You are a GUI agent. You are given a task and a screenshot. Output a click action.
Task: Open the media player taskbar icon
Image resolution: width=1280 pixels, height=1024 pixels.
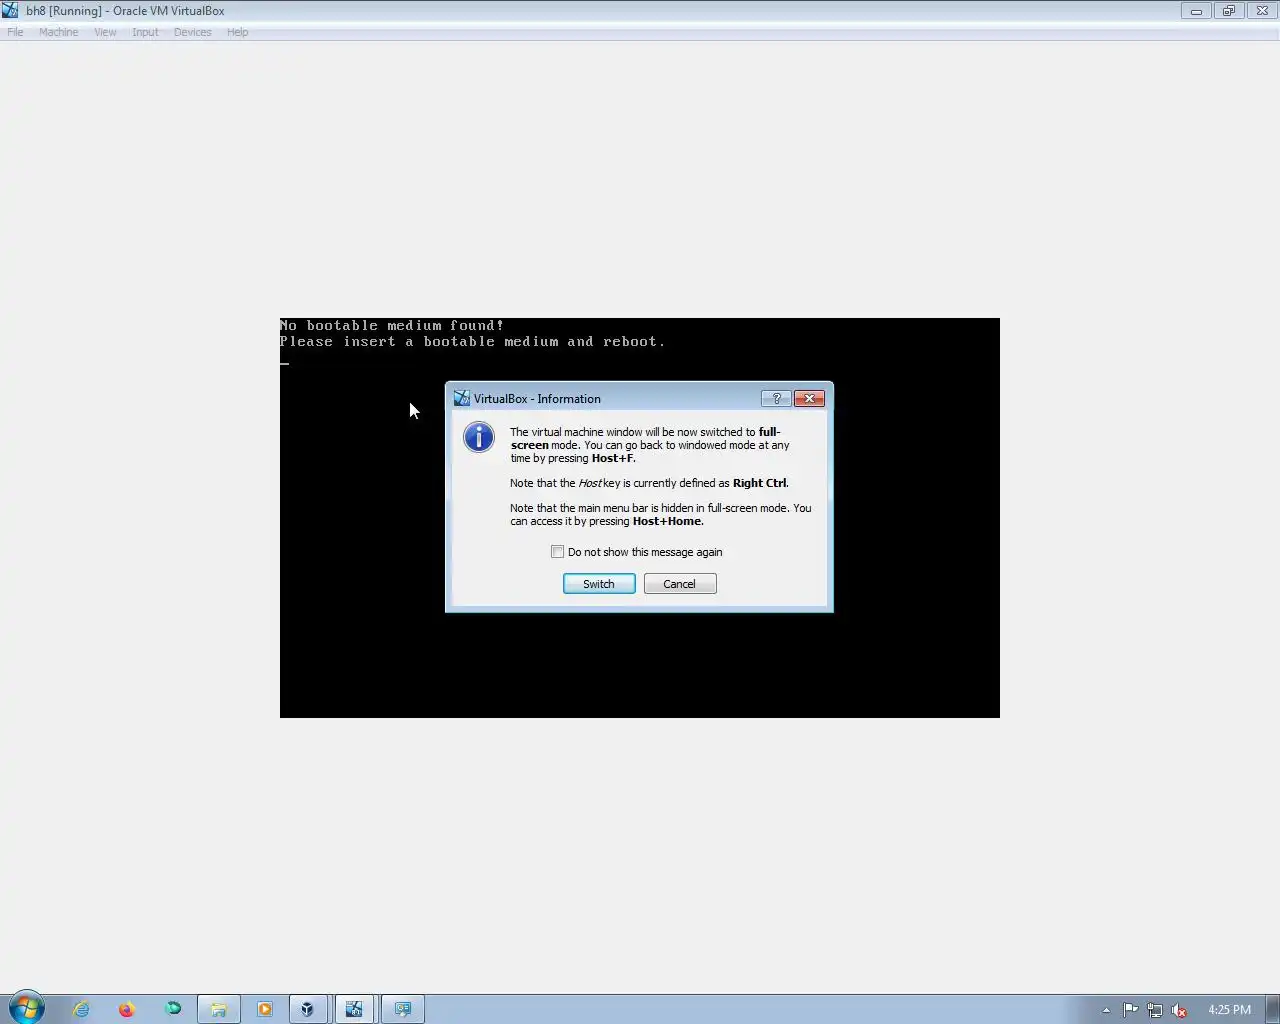click(x=264, y=1009)
